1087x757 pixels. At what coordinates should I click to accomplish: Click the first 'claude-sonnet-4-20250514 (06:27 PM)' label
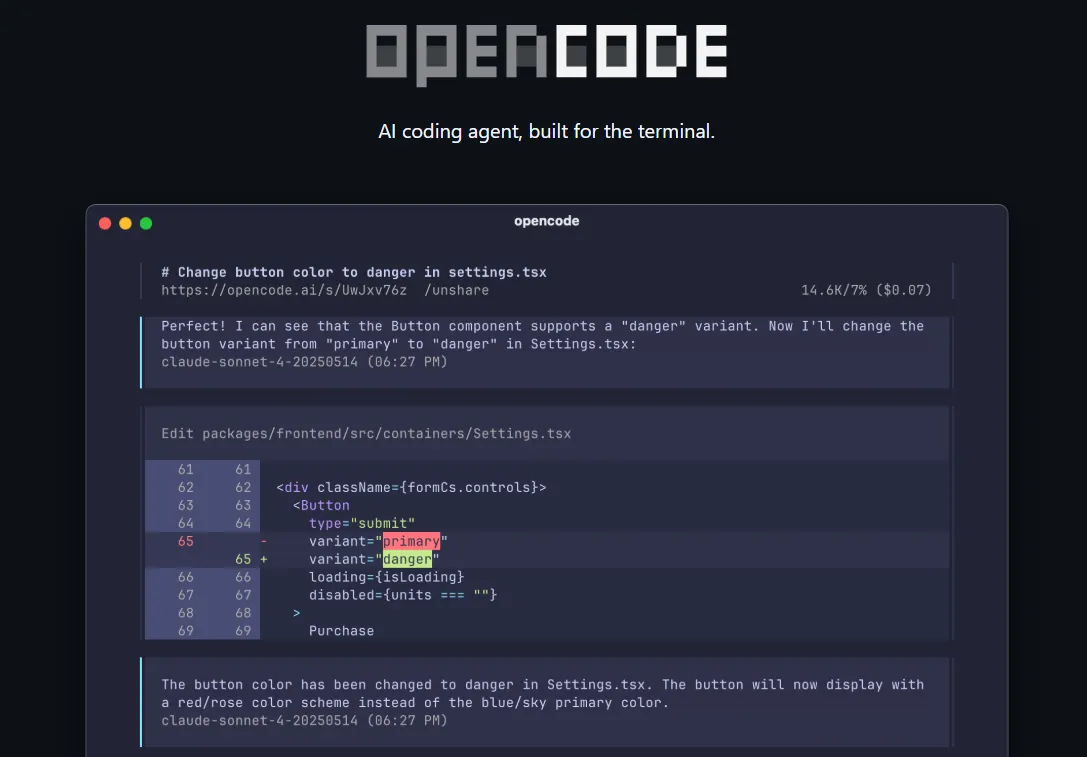pyautogui.click(x=304, y=362)
